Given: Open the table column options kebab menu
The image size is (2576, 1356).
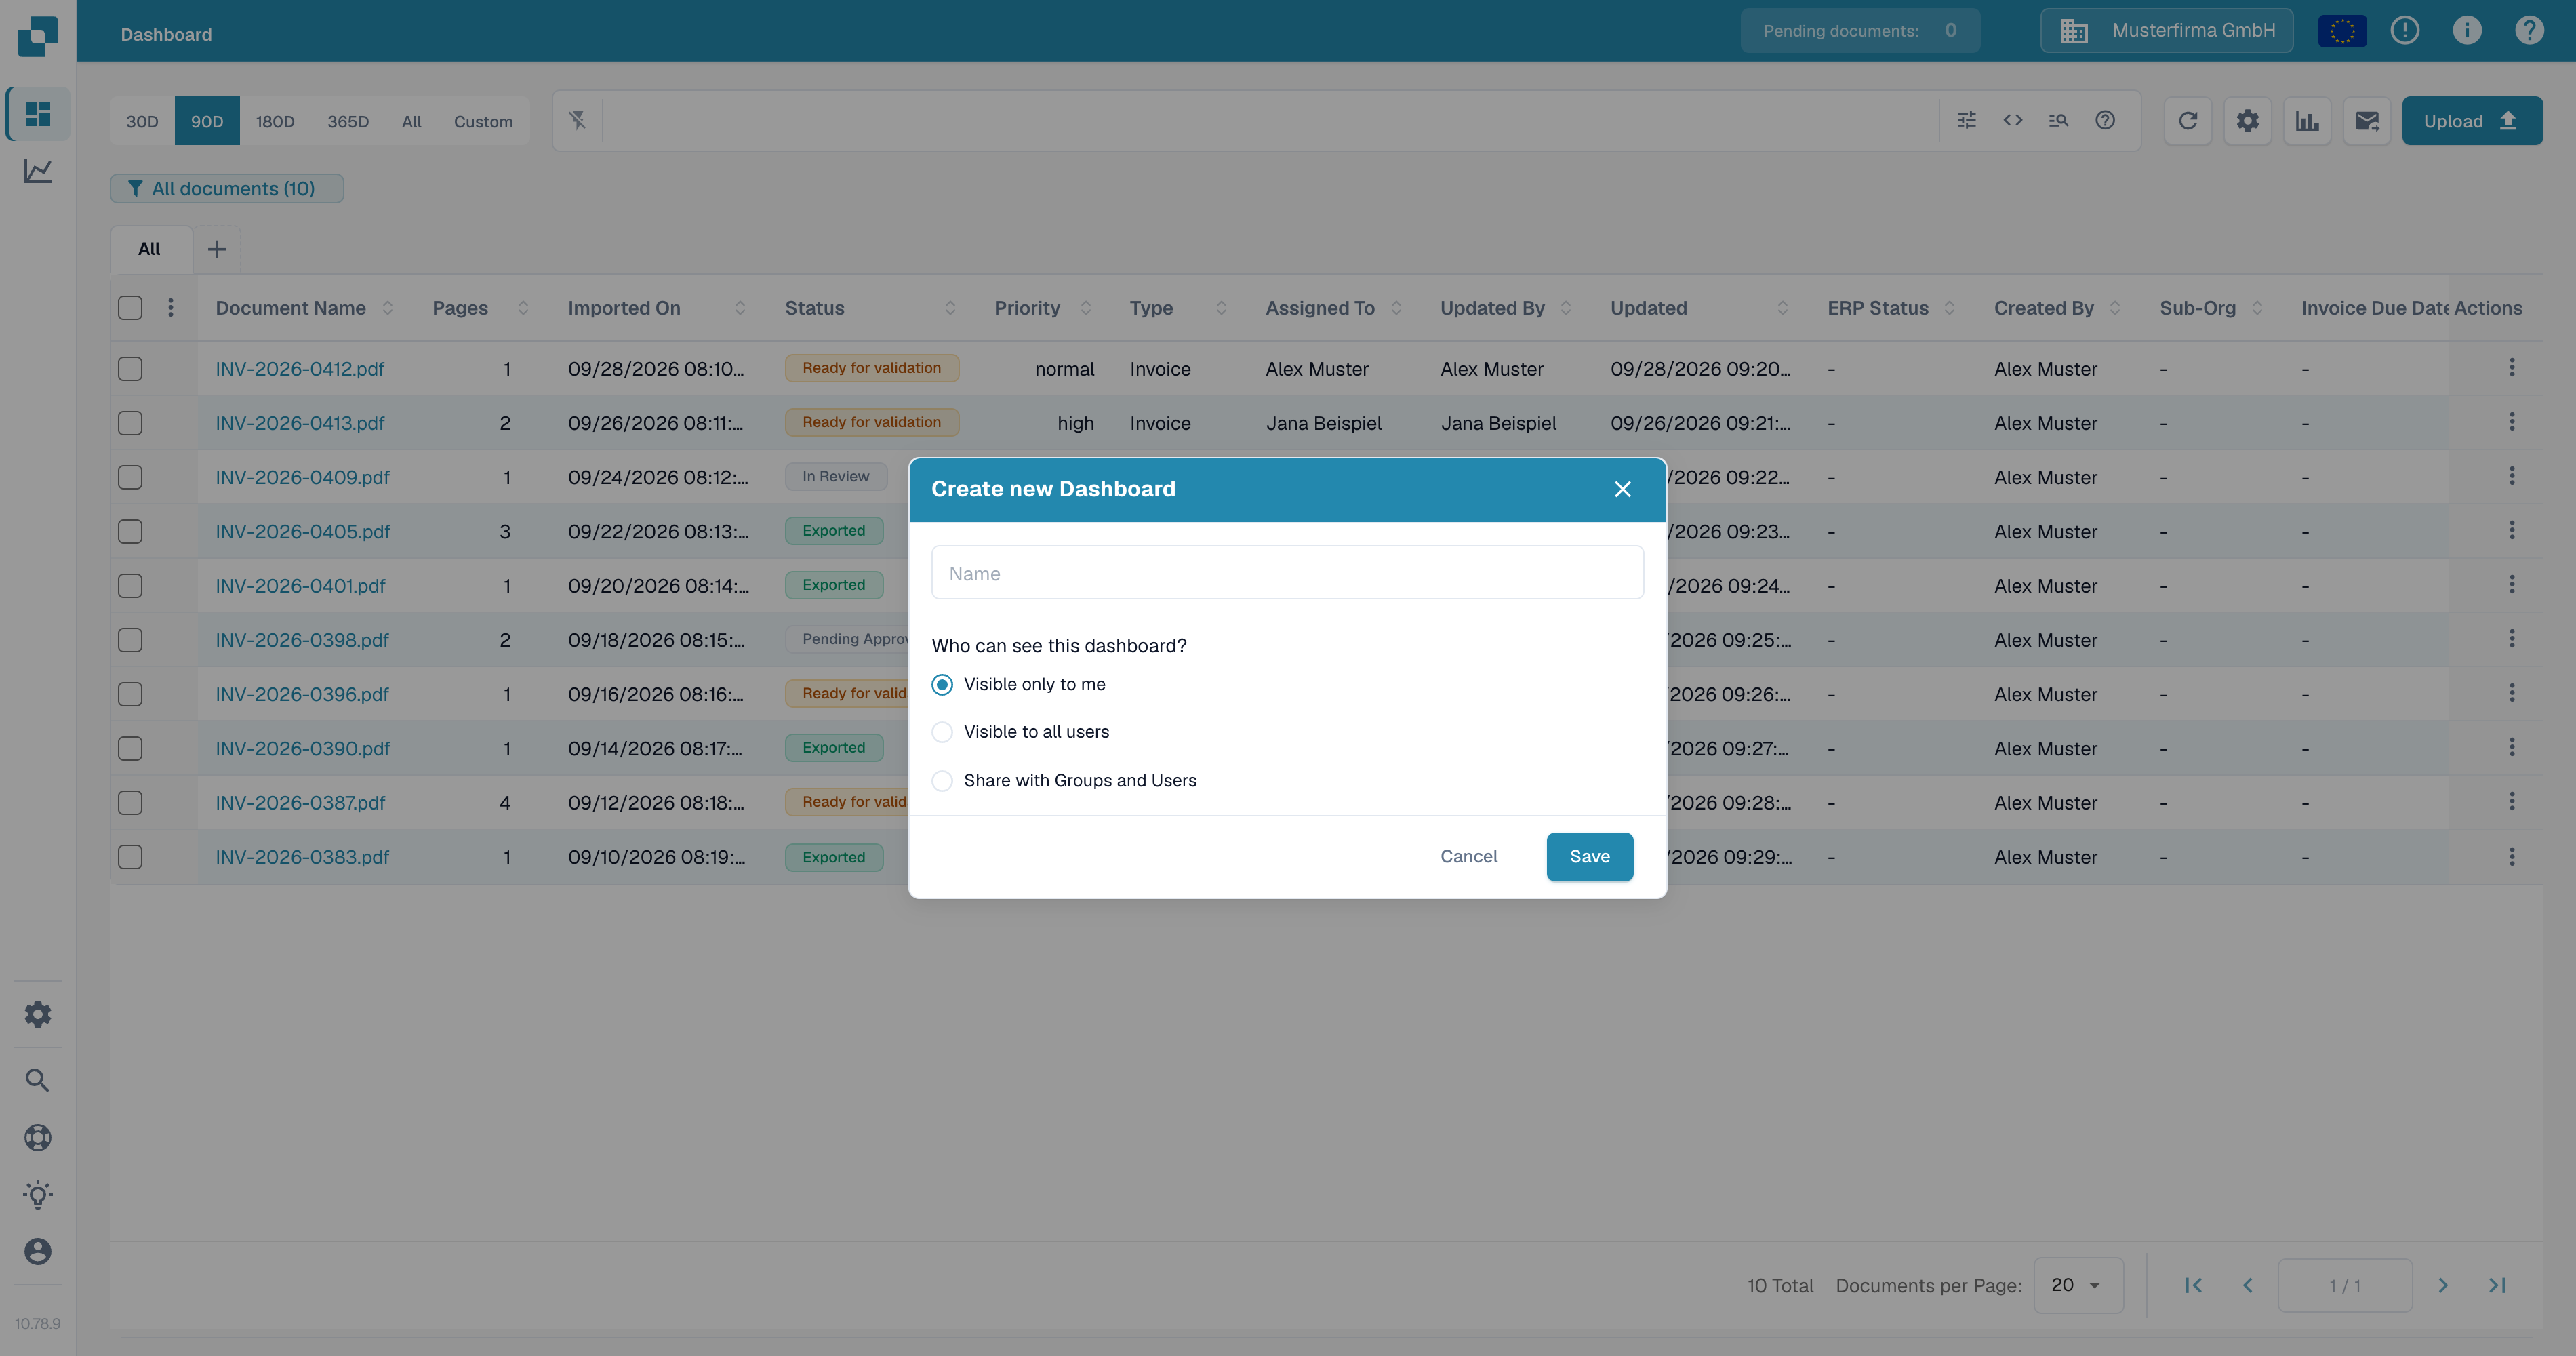Looking at the screenshot, I should point(171,308).
